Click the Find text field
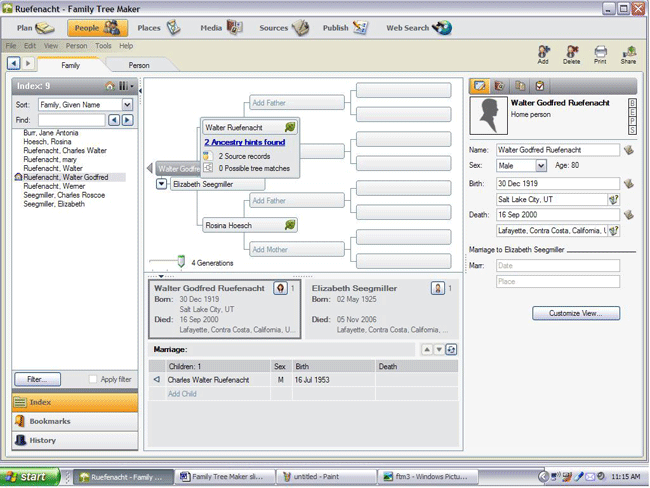The width and height of the screenshot is (650, 488). click(71, 120)
